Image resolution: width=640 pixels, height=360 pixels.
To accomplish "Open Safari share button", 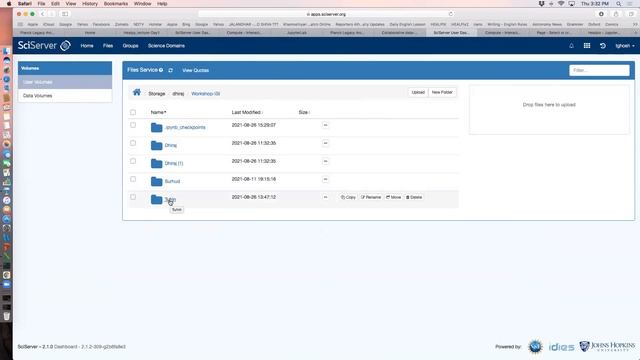I will 616,14.
